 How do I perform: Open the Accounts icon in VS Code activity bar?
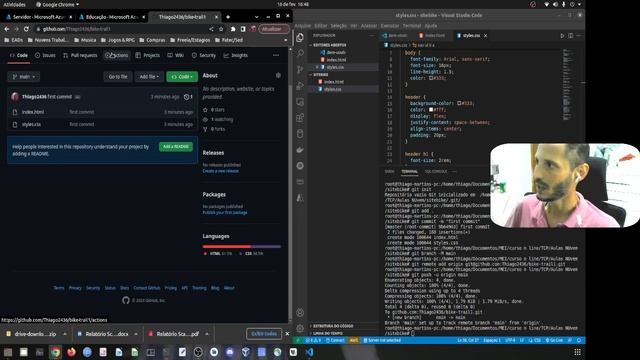300,313
